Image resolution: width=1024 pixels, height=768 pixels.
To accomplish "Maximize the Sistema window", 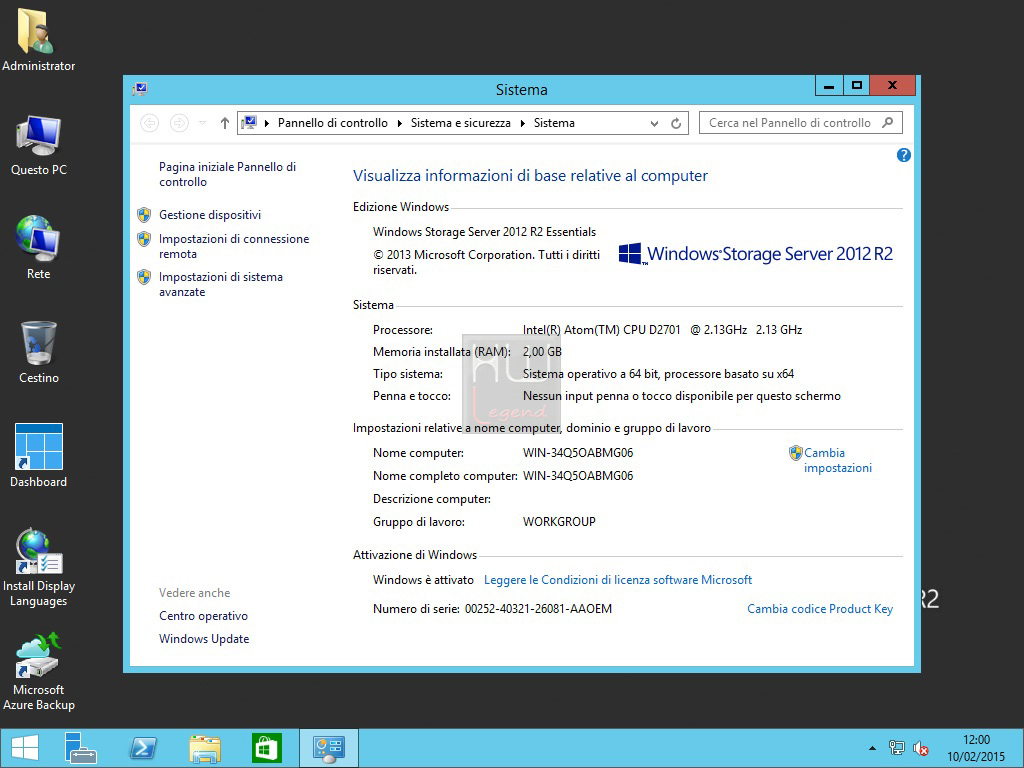I will [857, 86].
